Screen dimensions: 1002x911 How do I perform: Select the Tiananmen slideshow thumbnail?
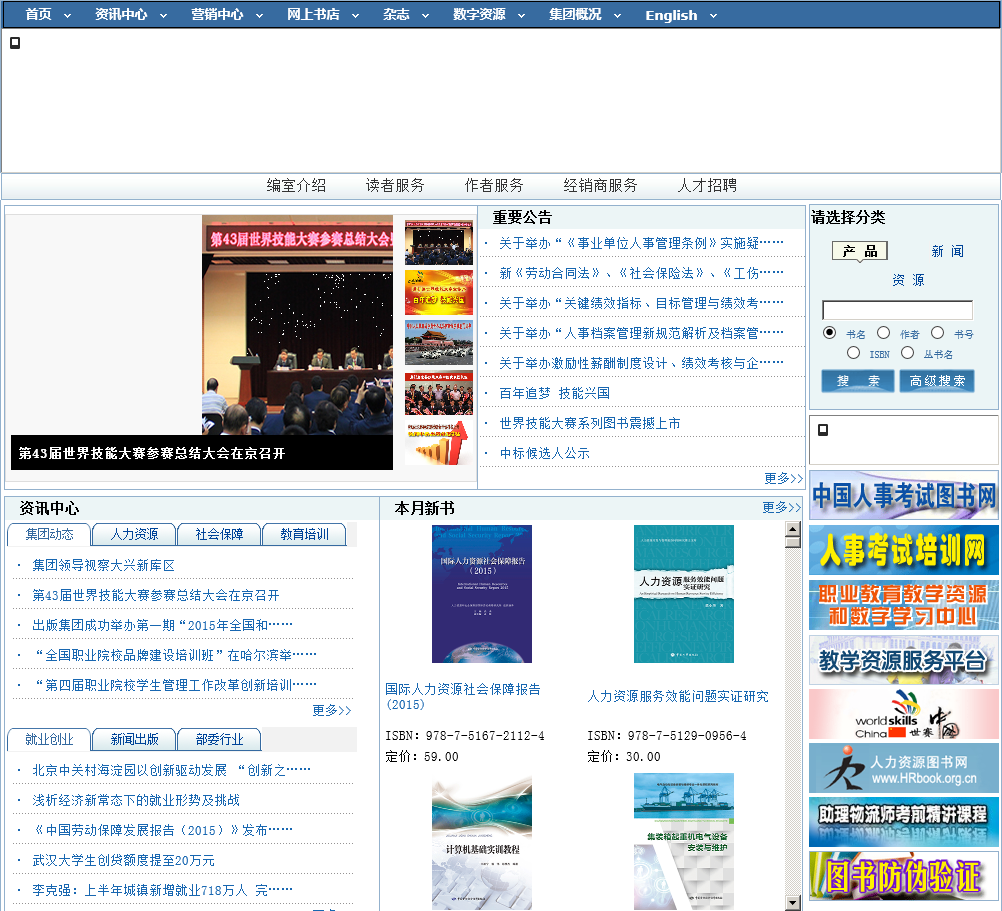point(439,343)
